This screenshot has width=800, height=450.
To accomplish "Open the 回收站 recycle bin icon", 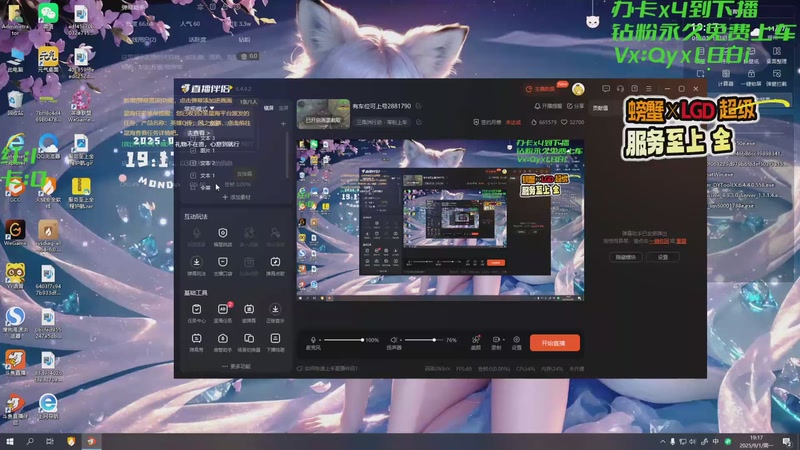I will pos(15,103).
